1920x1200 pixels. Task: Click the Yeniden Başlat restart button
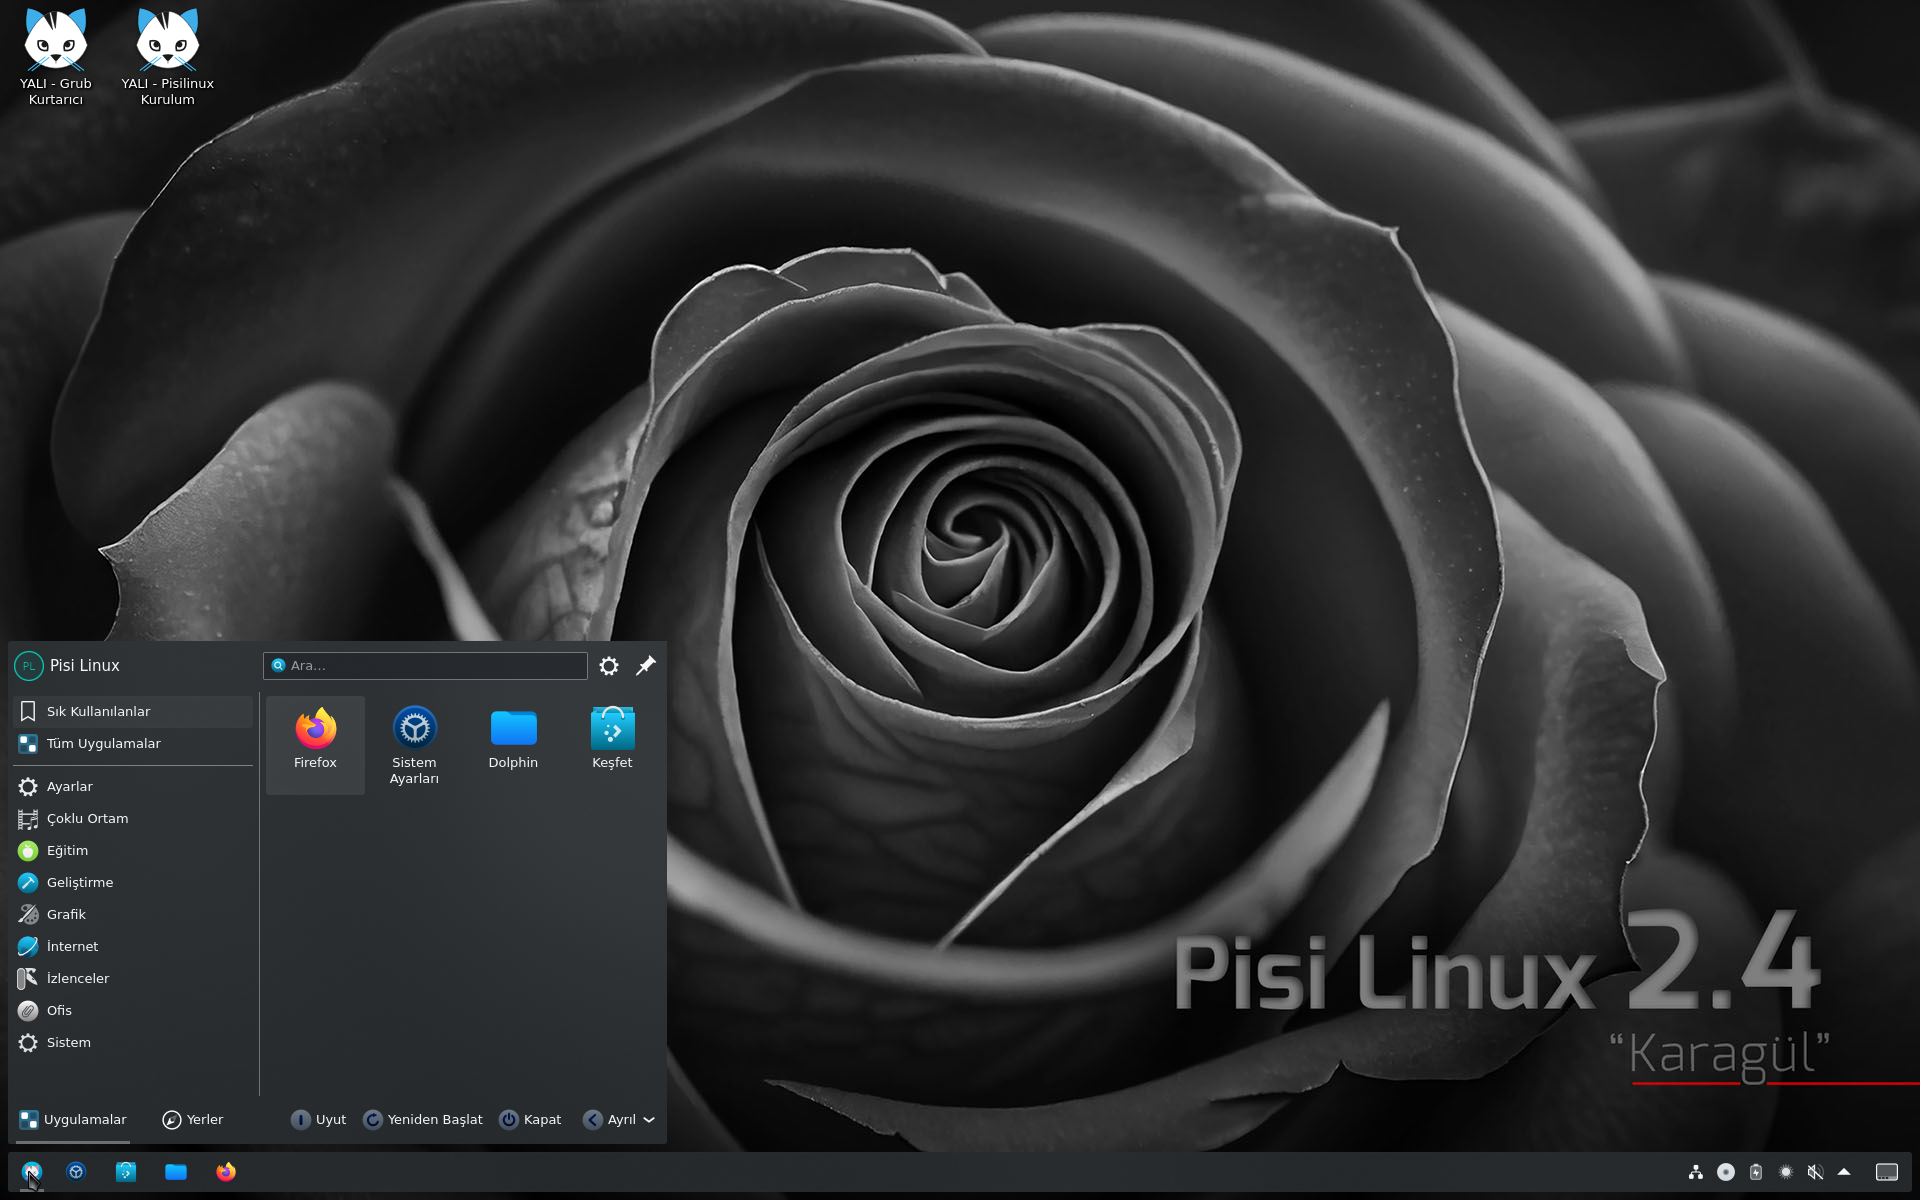click(423, 1120)
